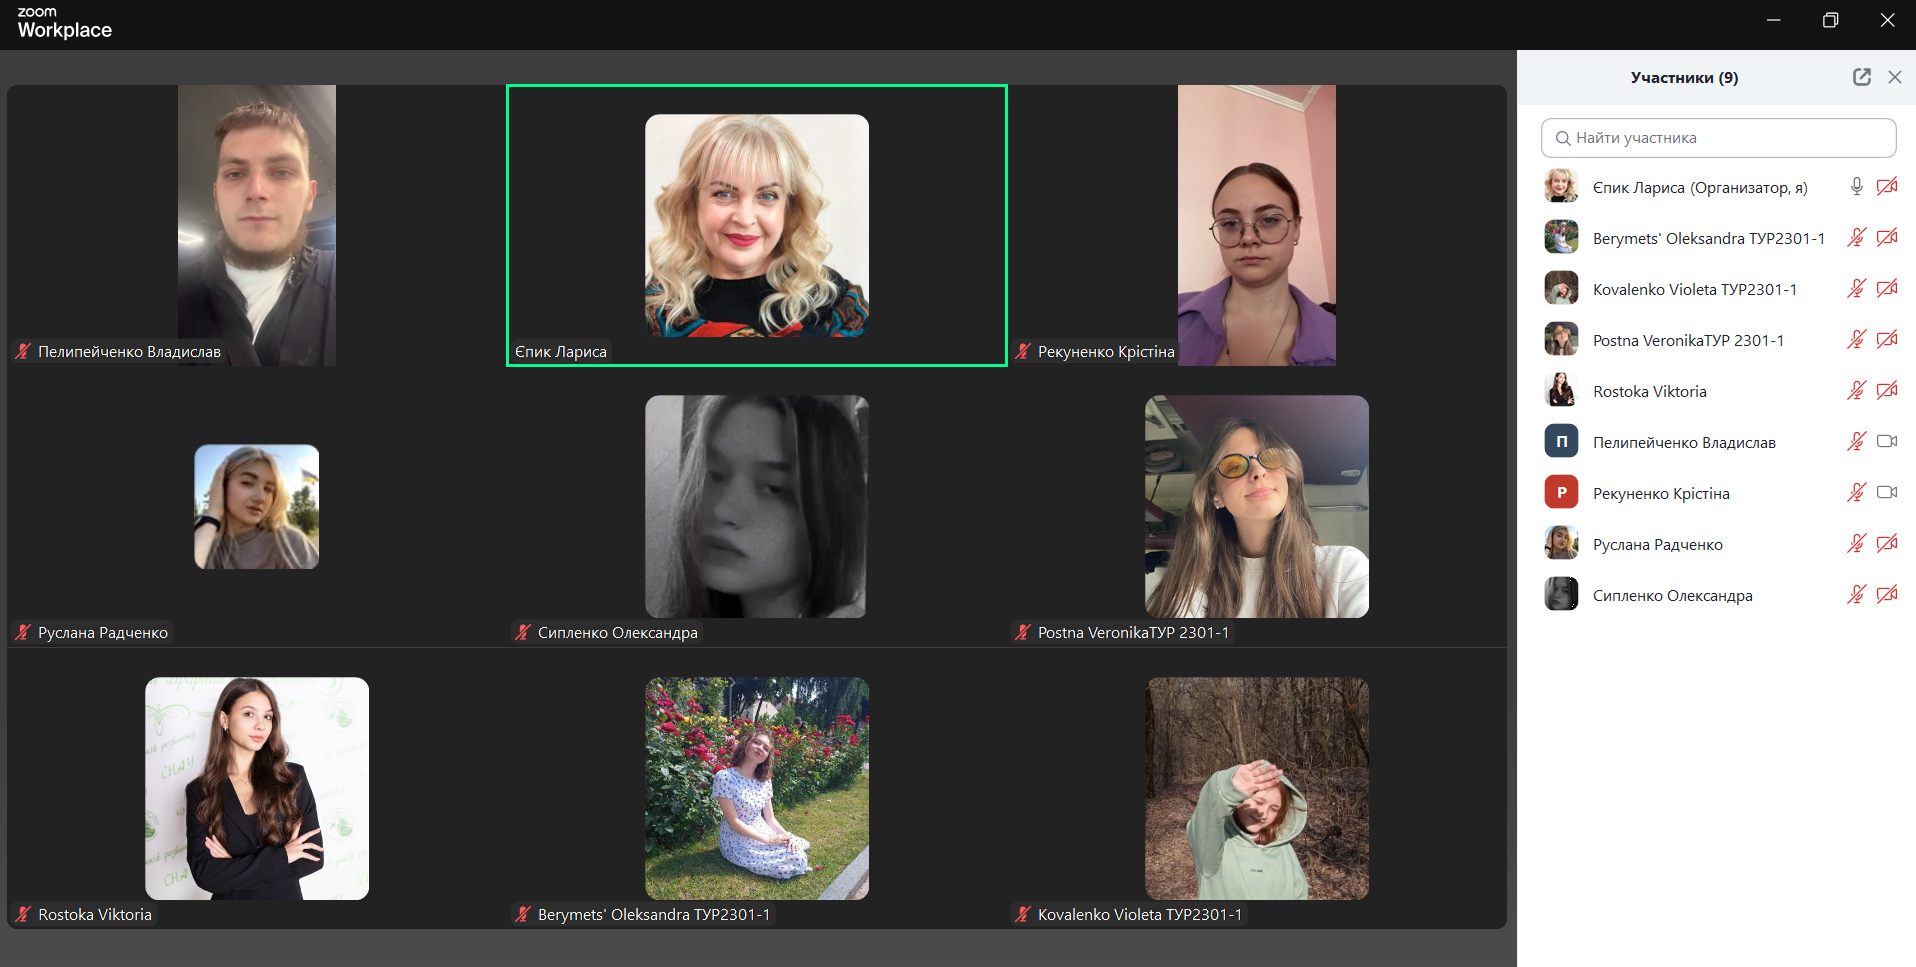Select Rostoka Viktoria avatar in participants list
The image size is (1916, 967).
pos(1561,390)
